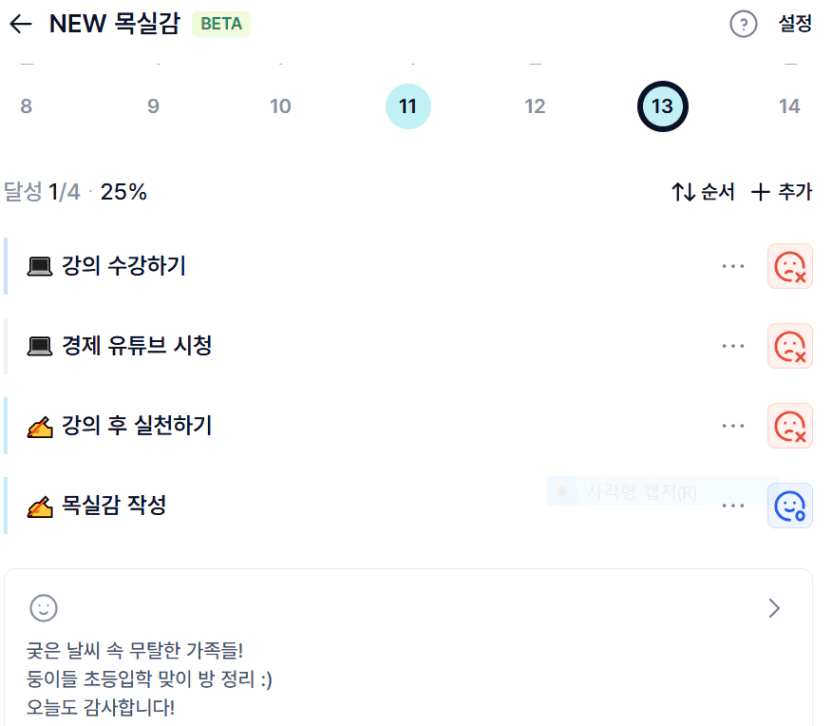Select date 13 in the calendar
The height and width of the screenshot is (726, 832).
(662, 106)
